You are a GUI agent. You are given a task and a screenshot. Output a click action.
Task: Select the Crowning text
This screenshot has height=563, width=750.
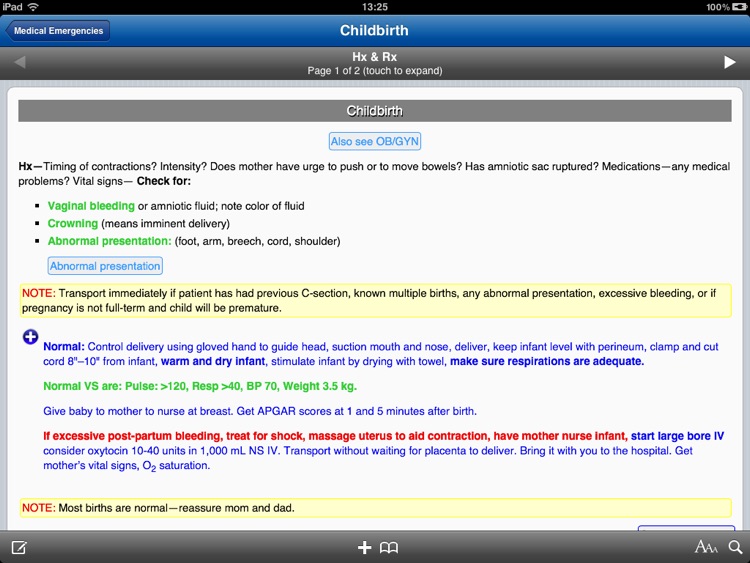tap(73, 223)
